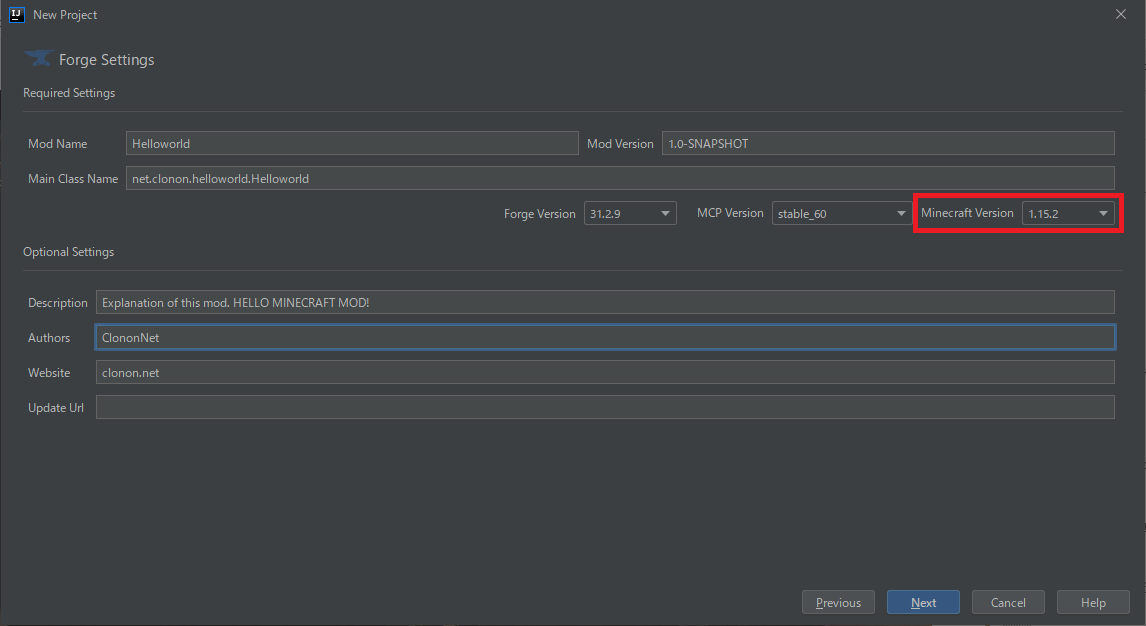The image size is (1146, 626).
Task: Click the 'Forge Settings' heading text
Action: coord(107,60)
